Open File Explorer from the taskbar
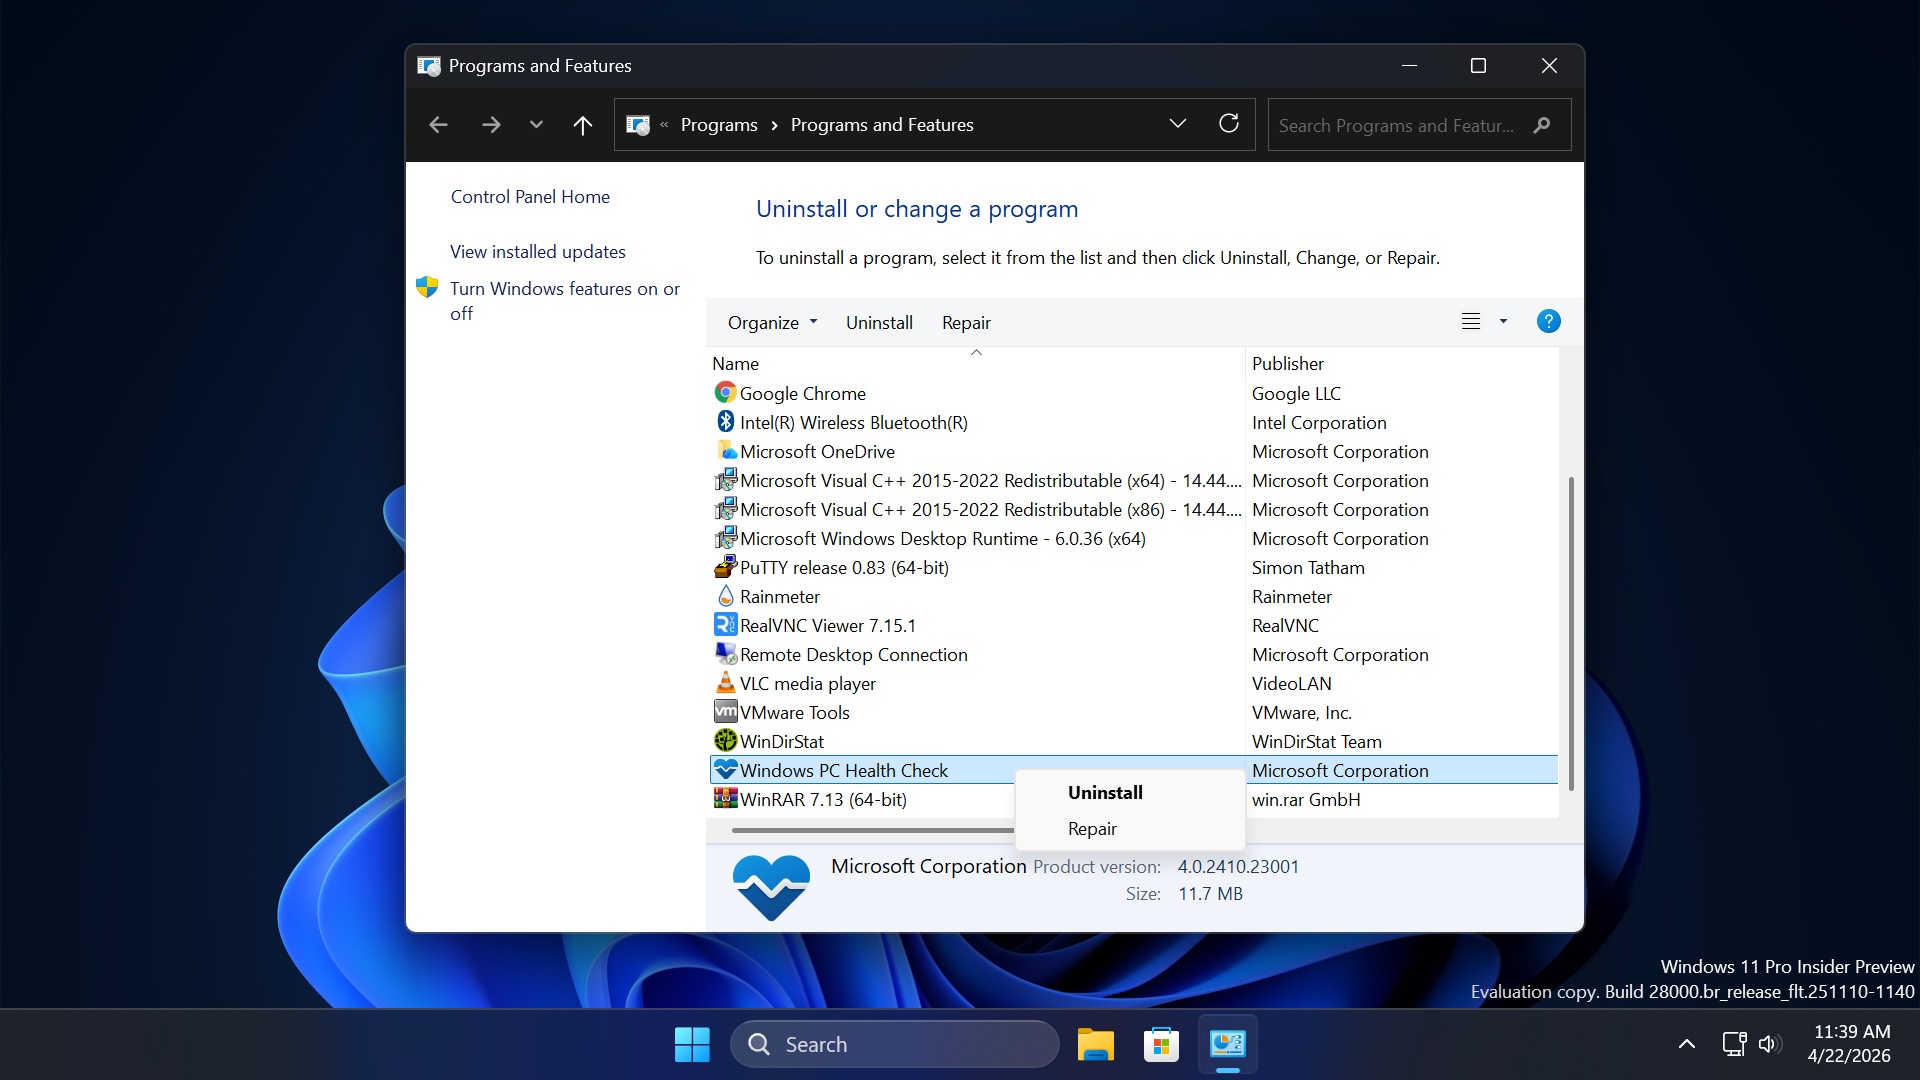The image size is (1920, 1080). pos(1095,1043)
